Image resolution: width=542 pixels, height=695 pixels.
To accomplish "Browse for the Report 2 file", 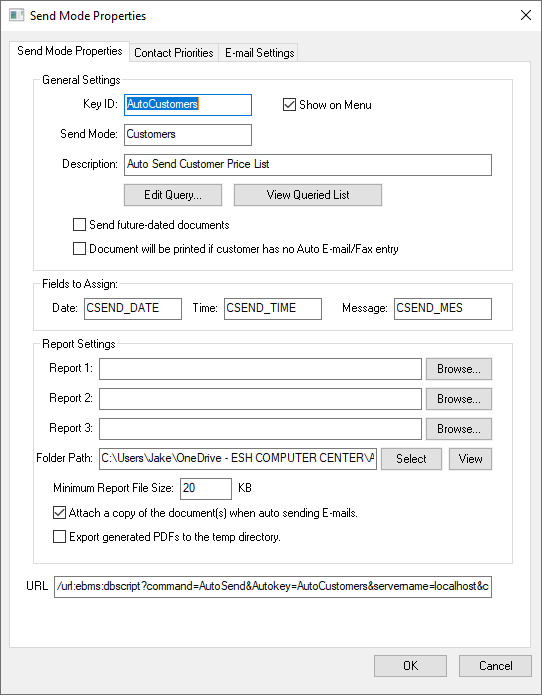I will [x=459, y=399].
